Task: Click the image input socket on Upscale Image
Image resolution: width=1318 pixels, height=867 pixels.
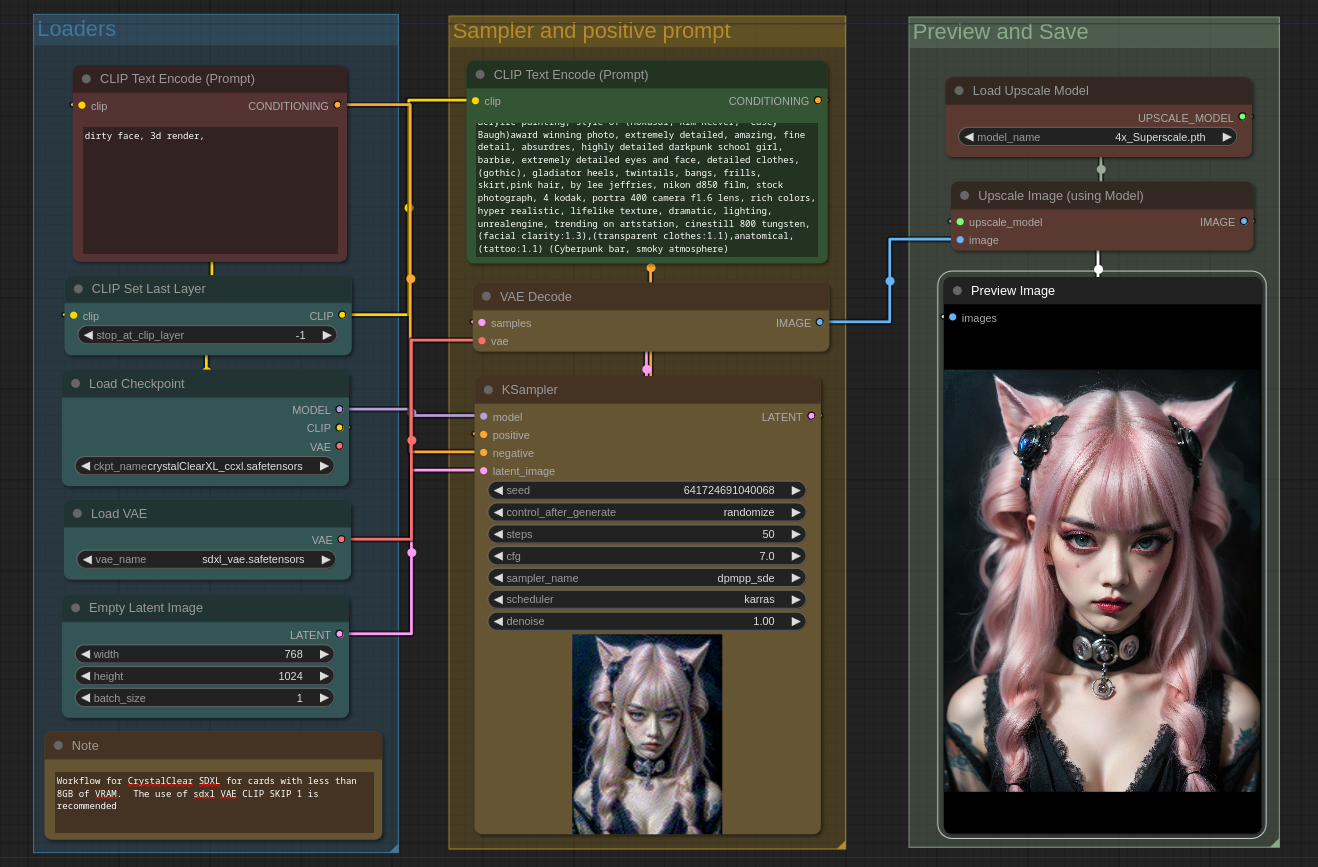Action: (960, 240)
